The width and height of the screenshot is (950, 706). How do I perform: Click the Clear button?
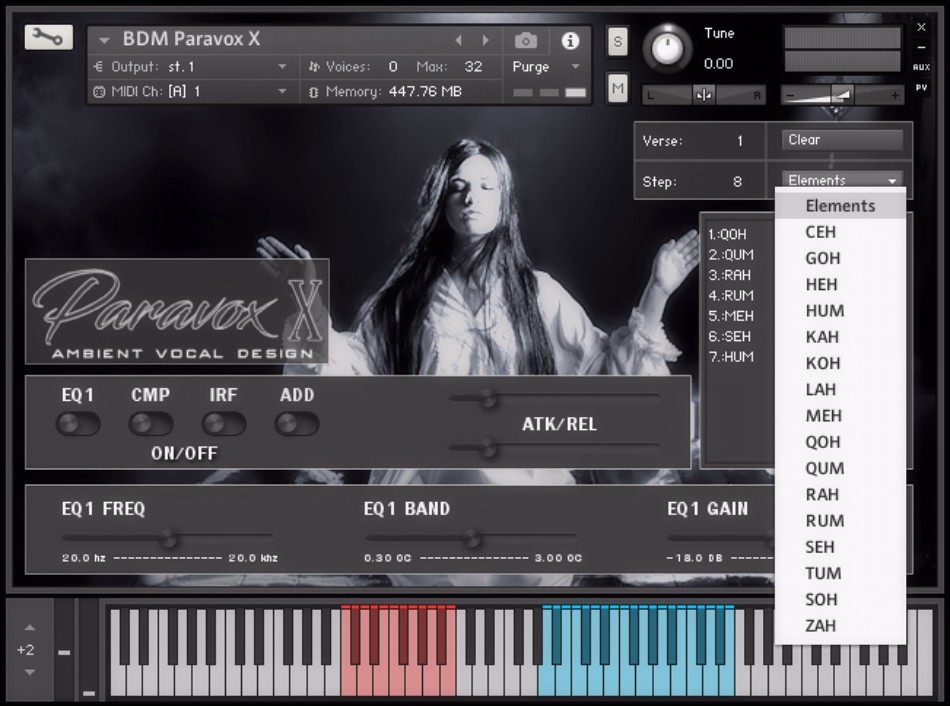tap(842, 140)
